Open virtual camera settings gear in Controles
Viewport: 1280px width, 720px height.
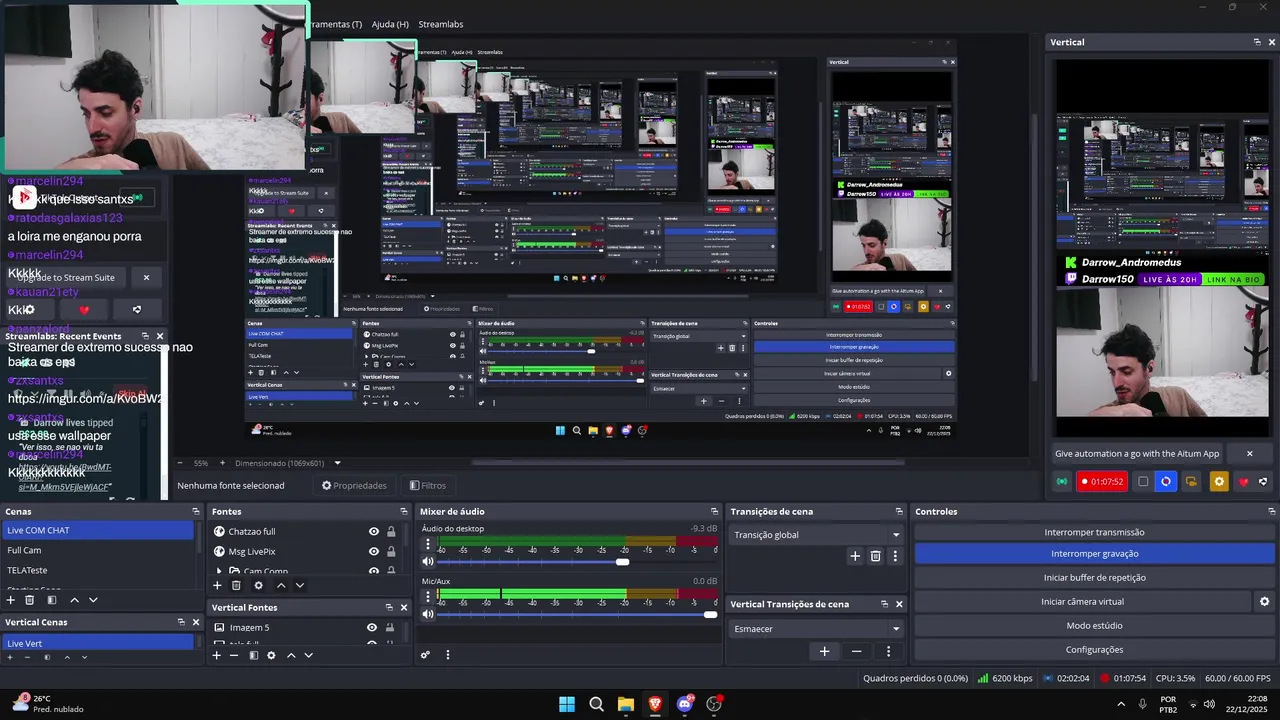point(1264,601)
